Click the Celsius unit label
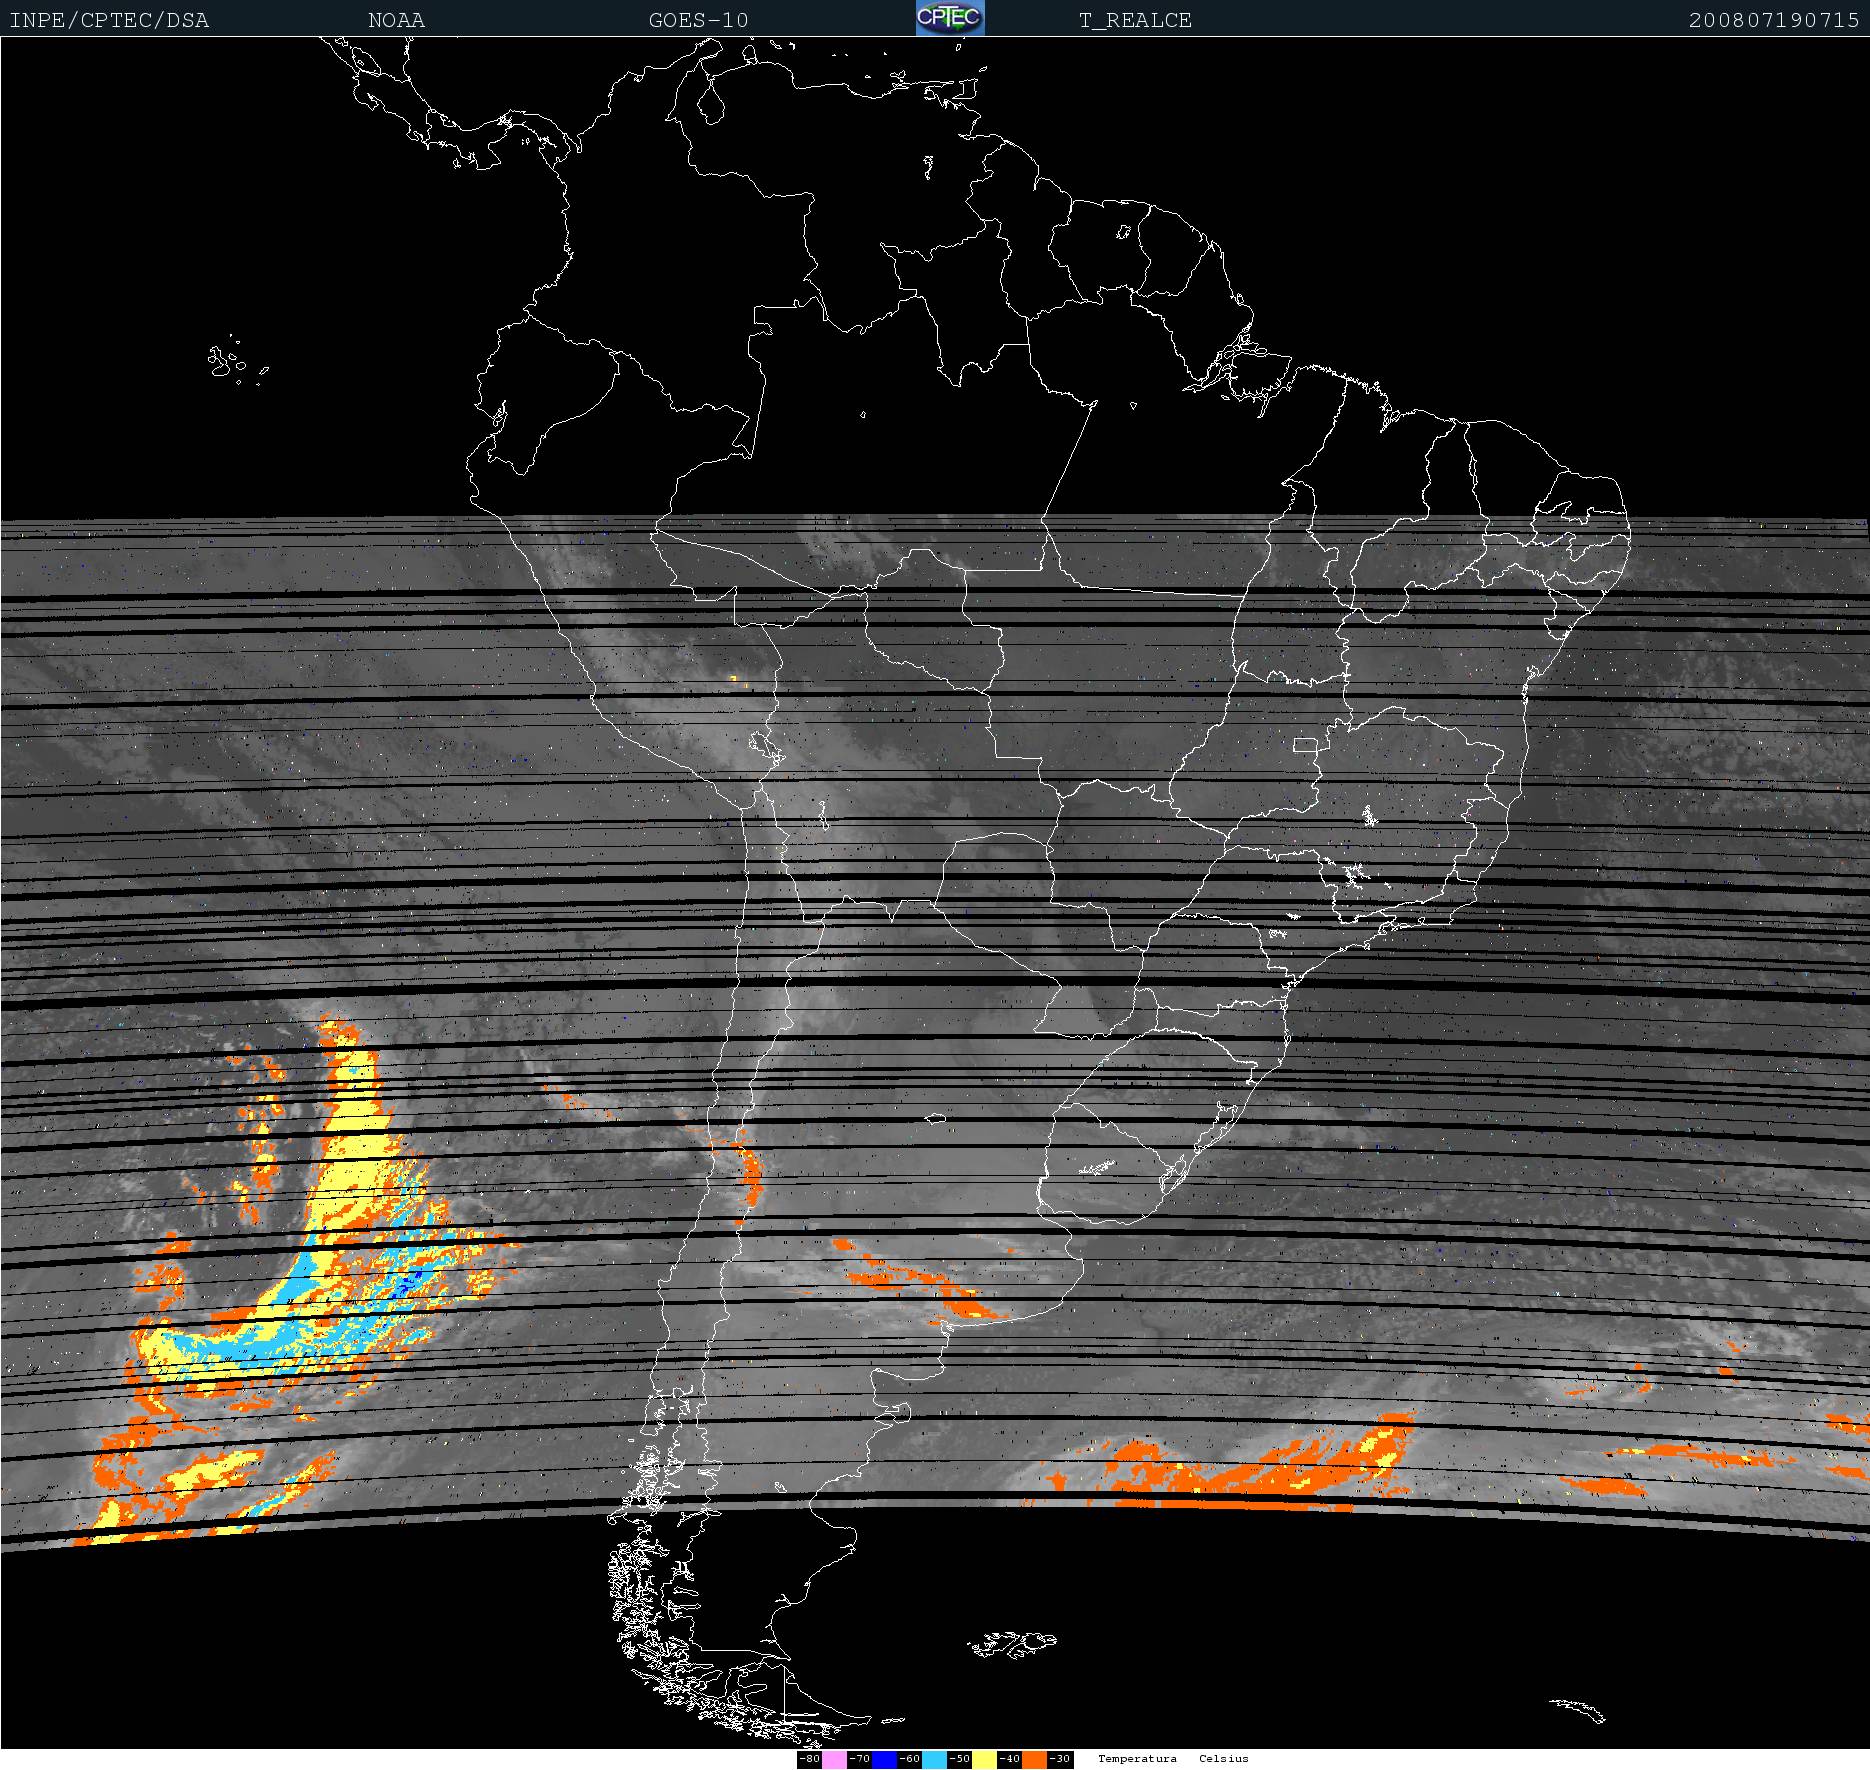The height and width of the screenshot is (1770, 1870). [1224, 1758]
